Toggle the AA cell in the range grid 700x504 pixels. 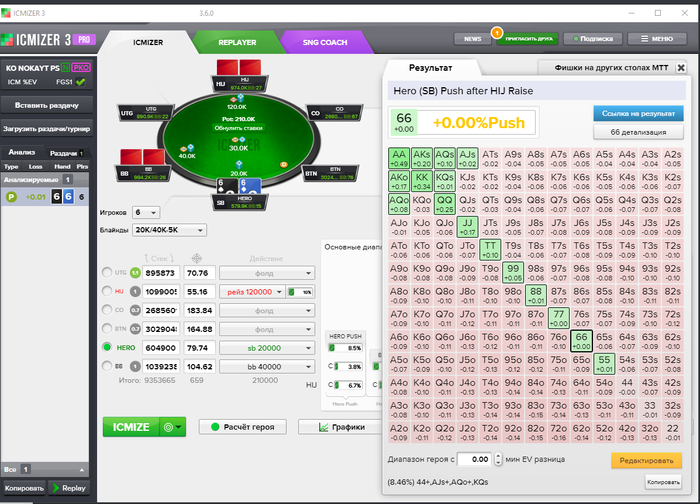399,158
